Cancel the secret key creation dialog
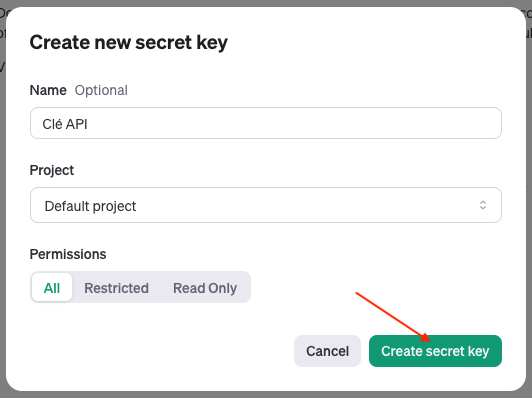The width and height of the screenshot is (532, 398). click(x=327, y=351)
